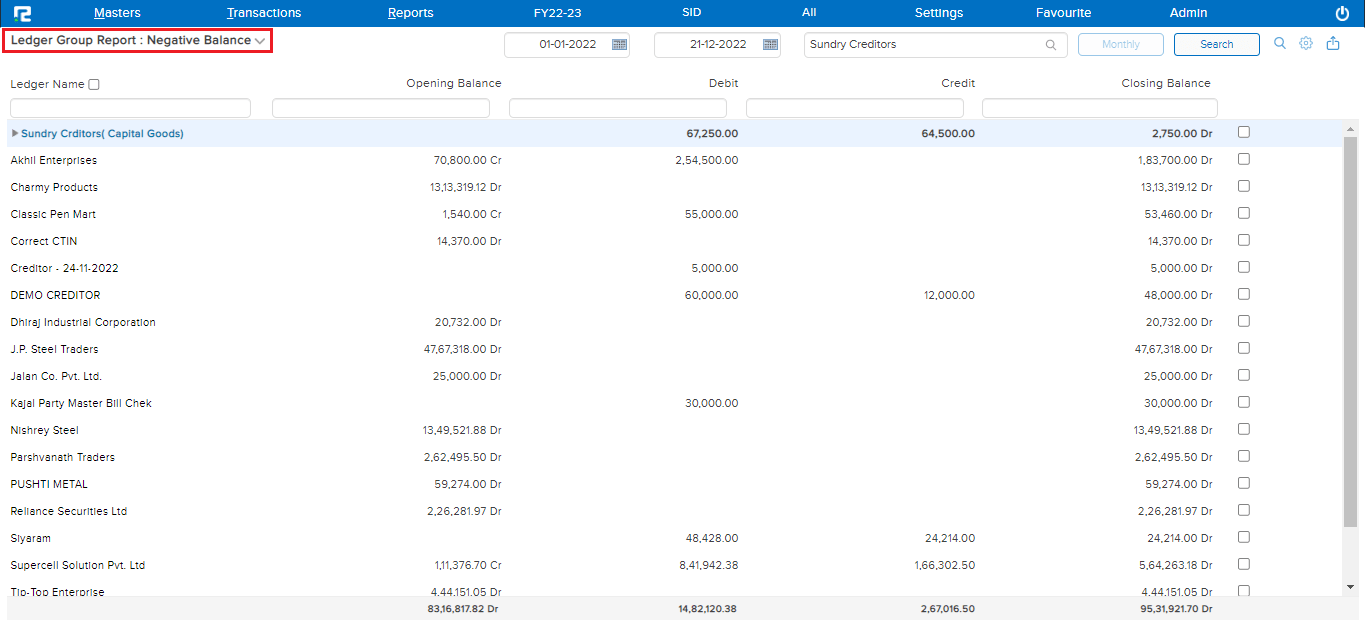Image resolution: width=1366 pixels, height=625 pixels.
Task: Expand Sundry Crditors (Capital Goods) group
Action: pos(15,133)
